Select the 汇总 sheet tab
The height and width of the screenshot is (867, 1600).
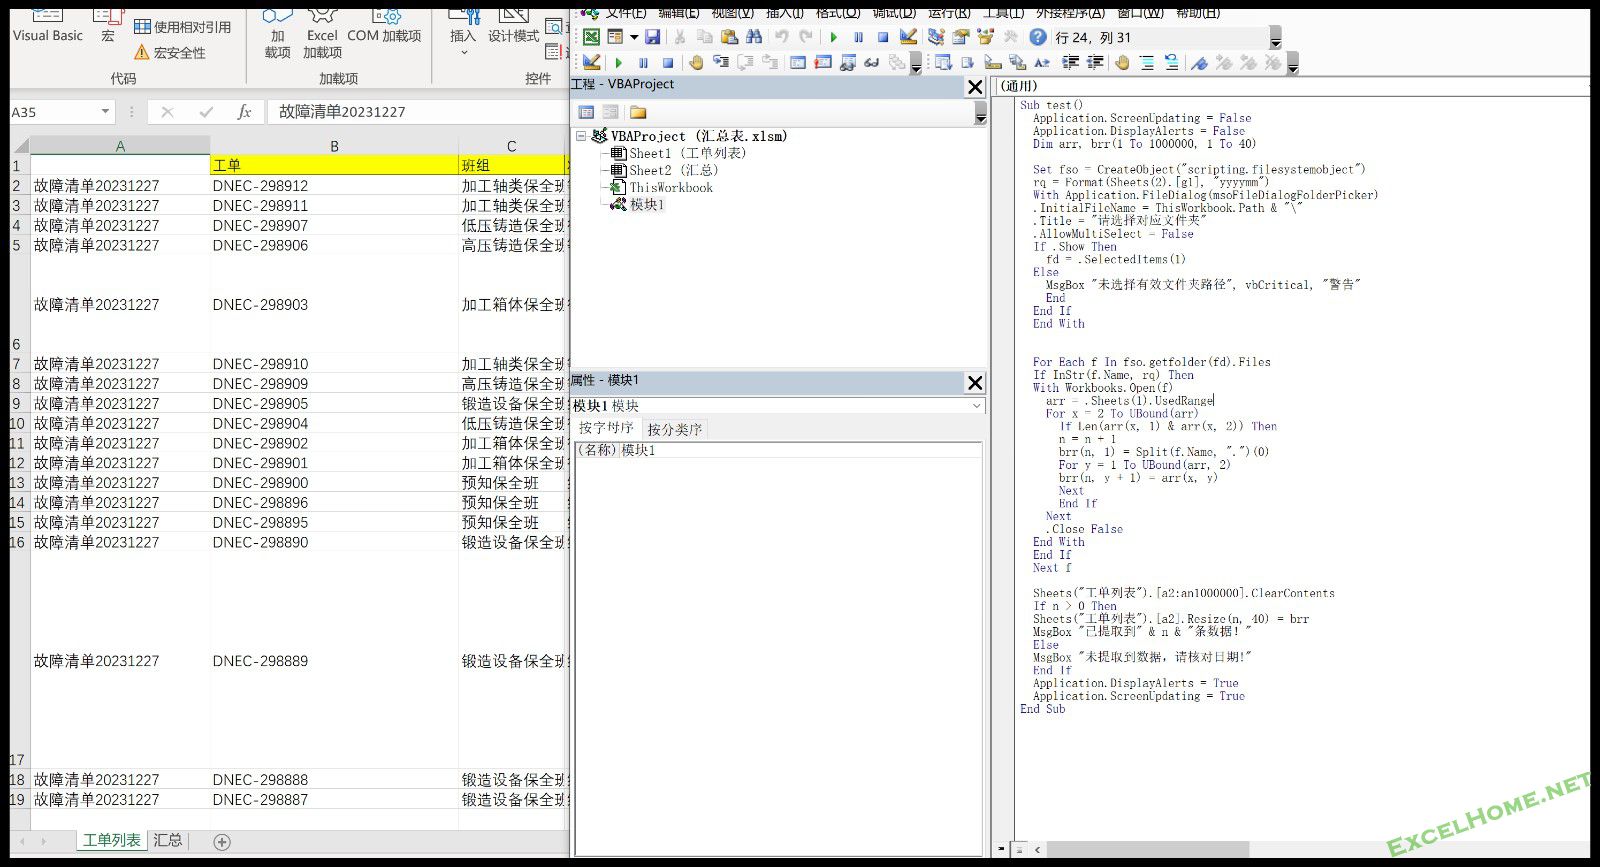click(168, 840)
